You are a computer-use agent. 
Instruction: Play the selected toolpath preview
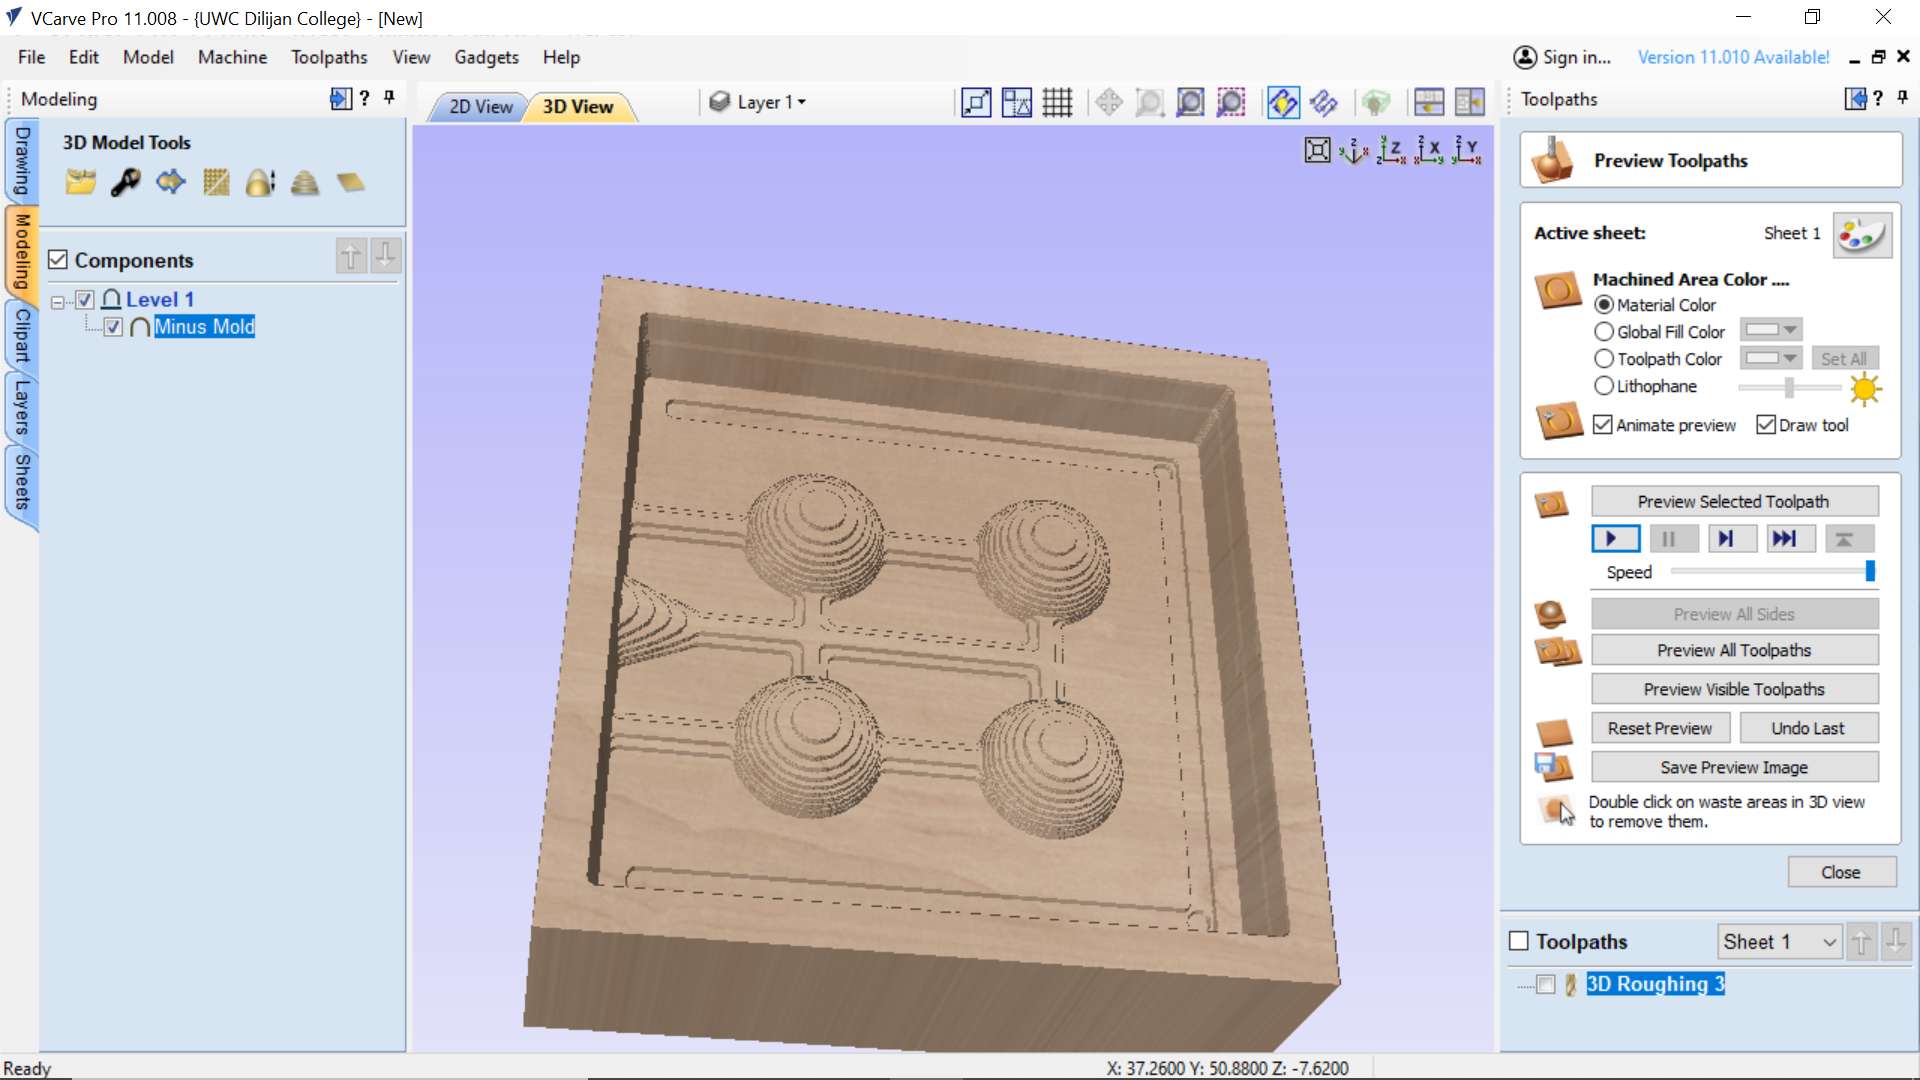pyautogui.click(x=1614, y=539)
